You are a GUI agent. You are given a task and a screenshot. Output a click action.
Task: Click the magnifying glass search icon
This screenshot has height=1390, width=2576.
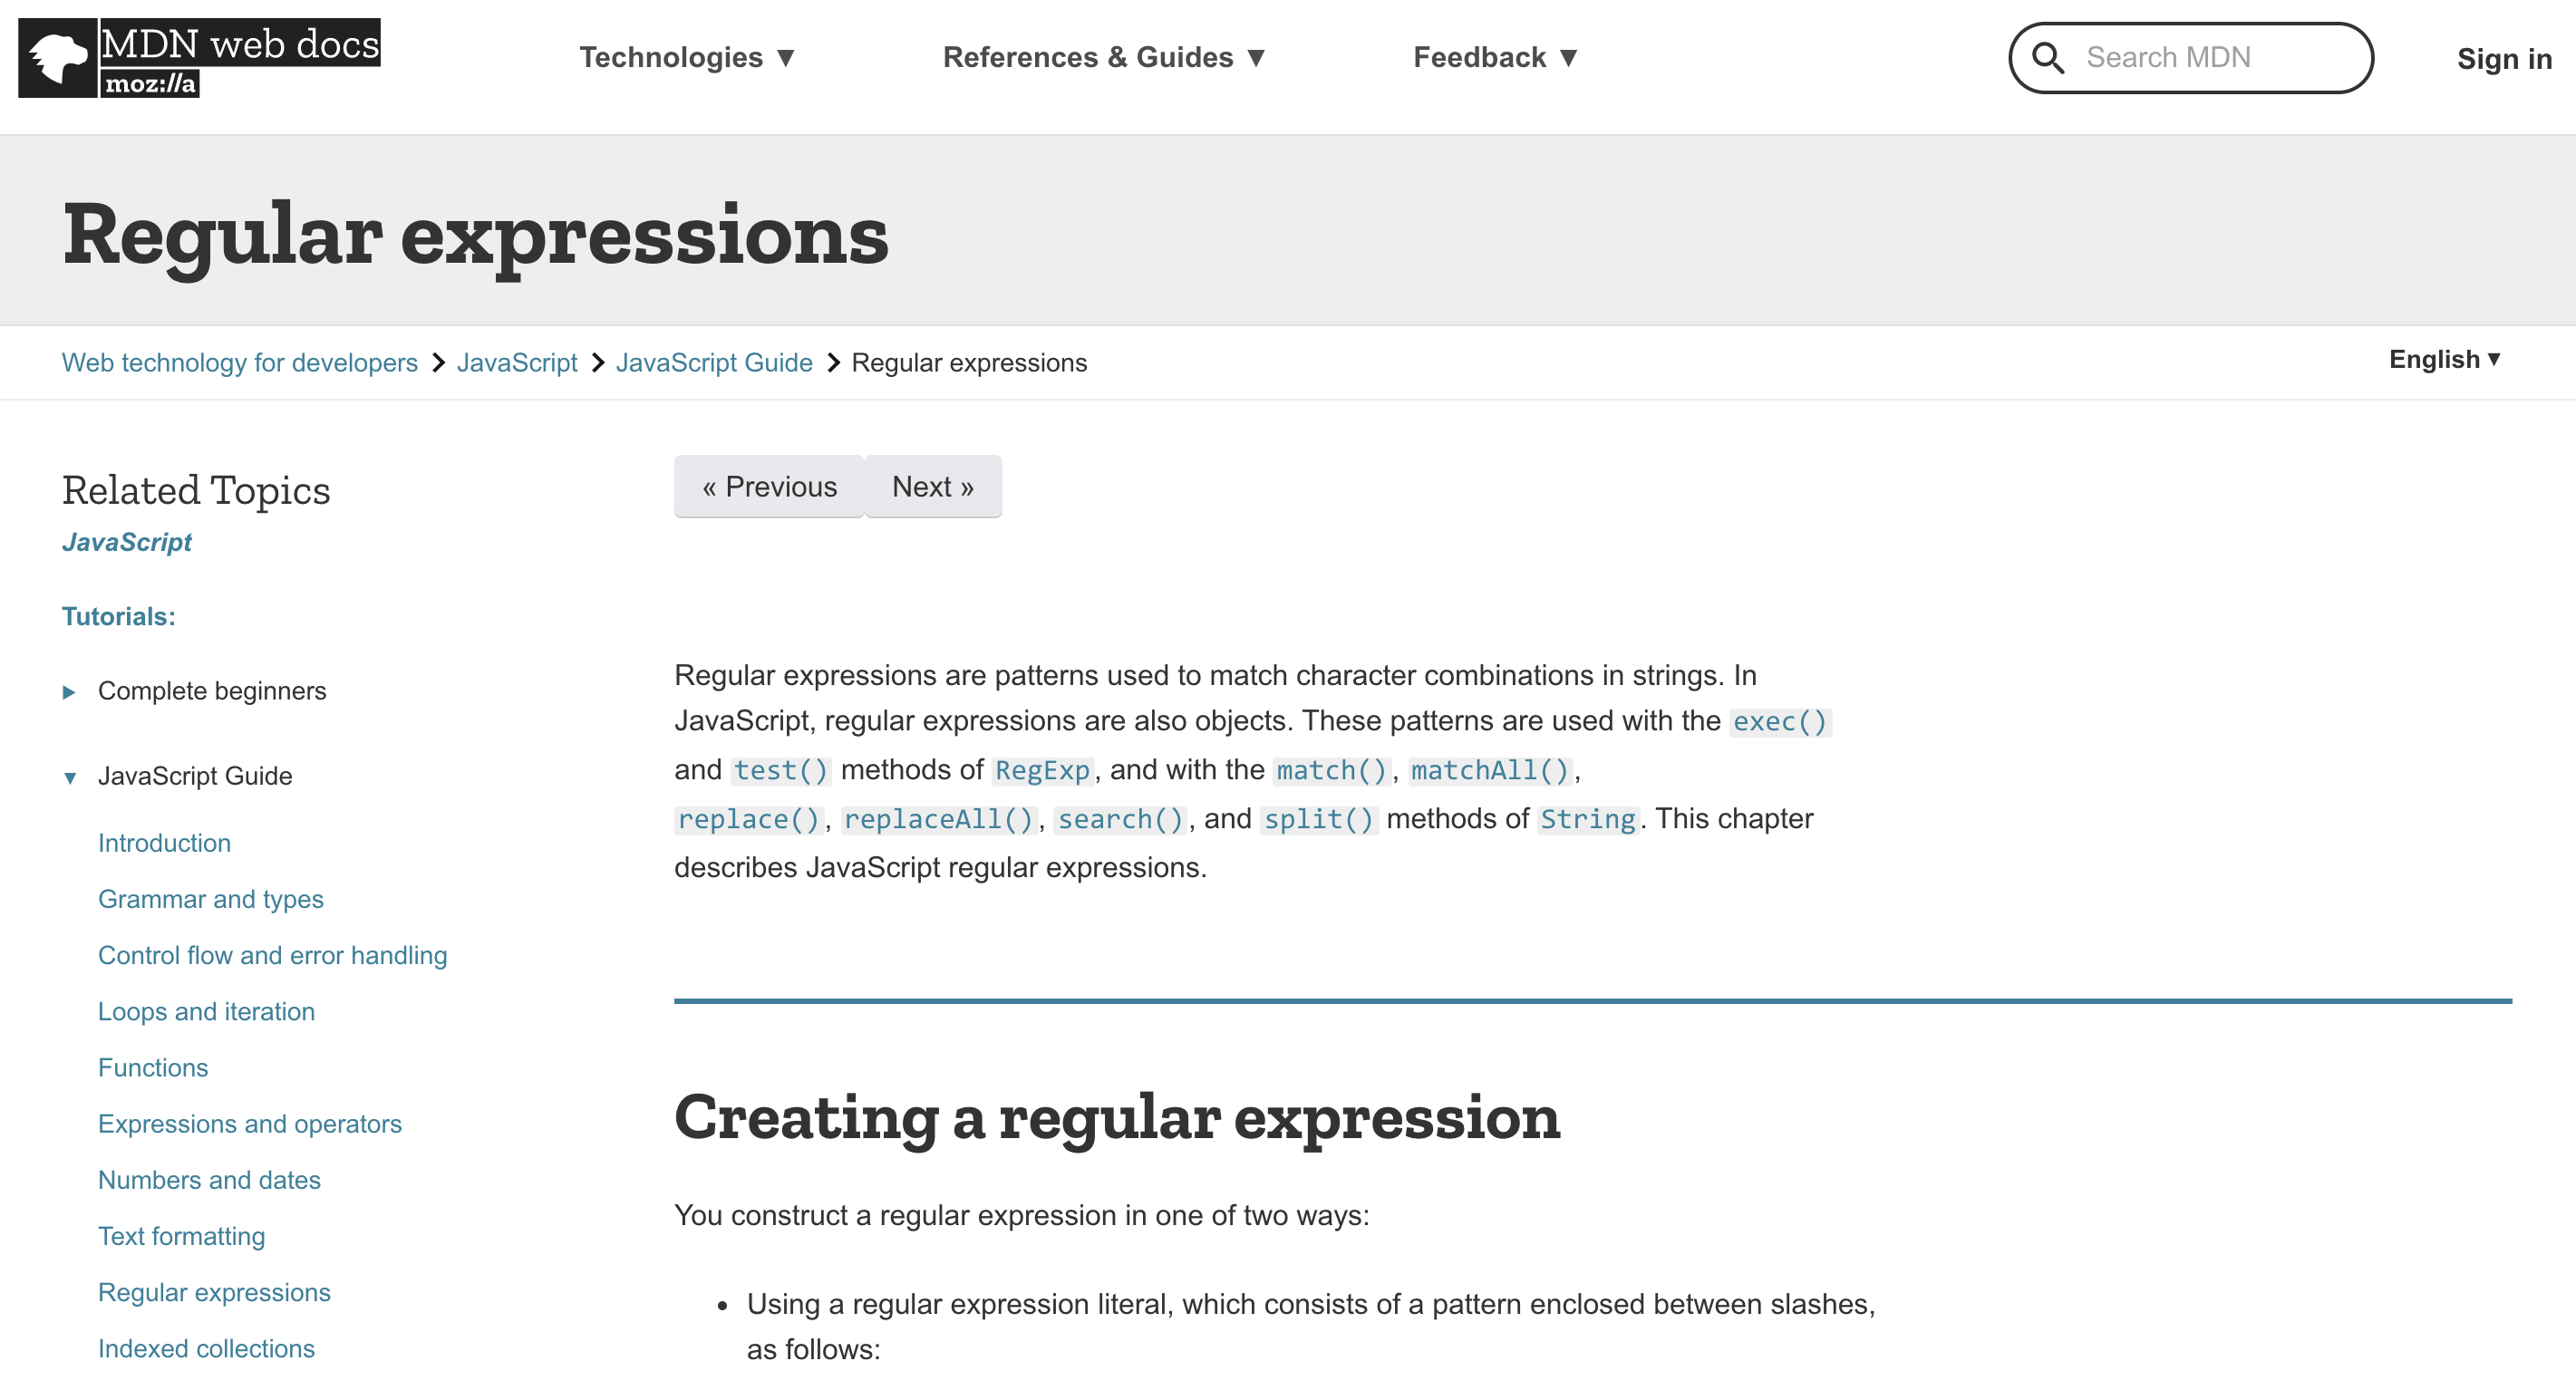click(2048, 58)
